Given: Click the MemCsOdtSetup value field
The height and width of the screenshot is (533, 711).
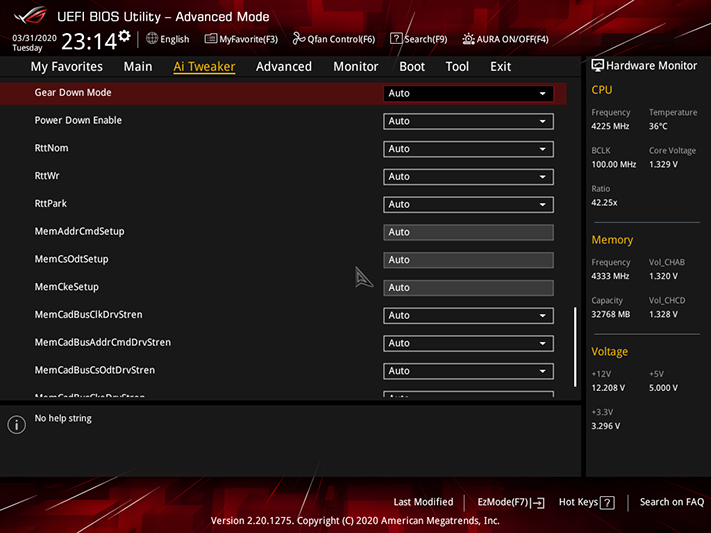Looking at the screenshot, I should tap(468, 260).
